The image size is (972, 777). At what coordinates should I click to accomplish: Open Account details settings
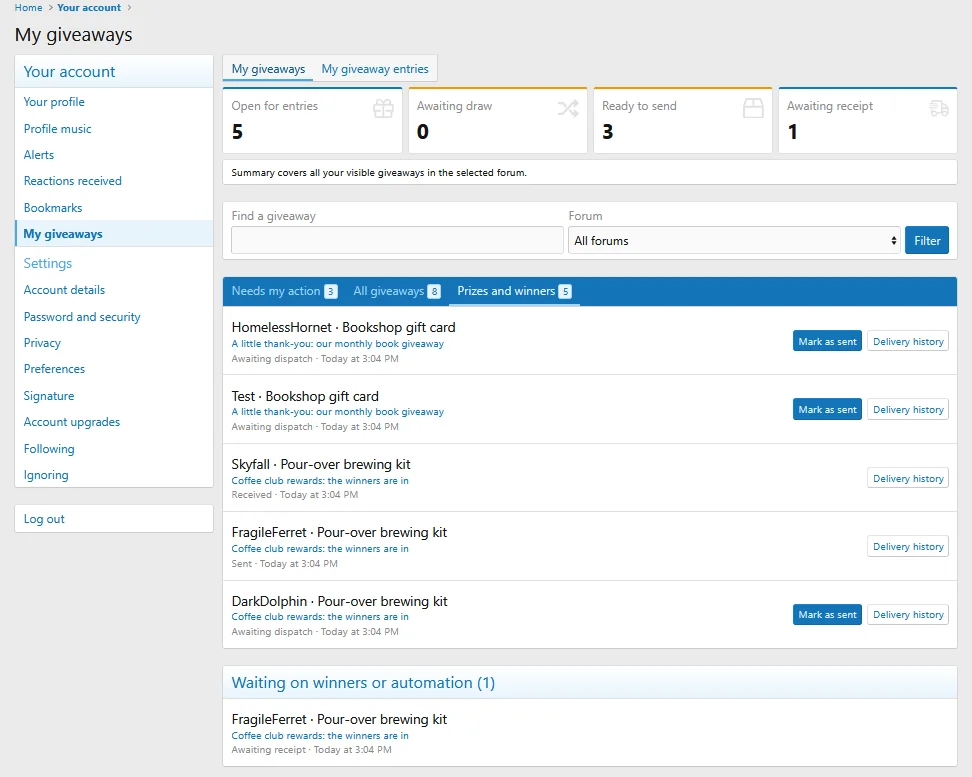coord(114,290)
